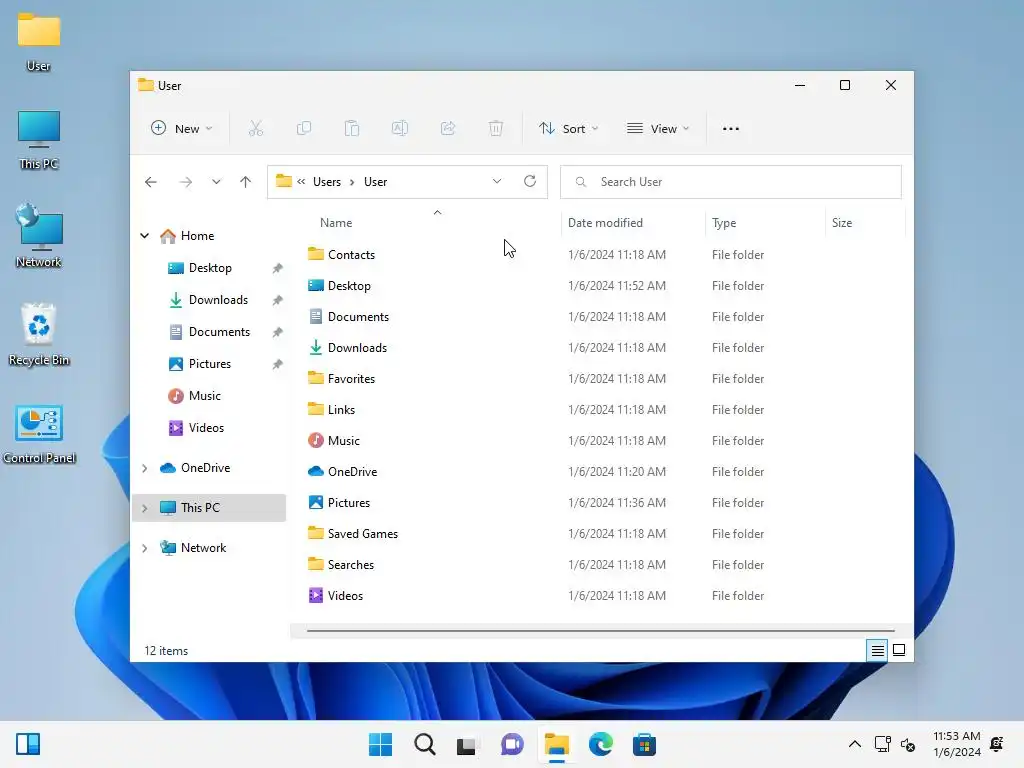Select Pictures in navigation pane

click(210, 364)
